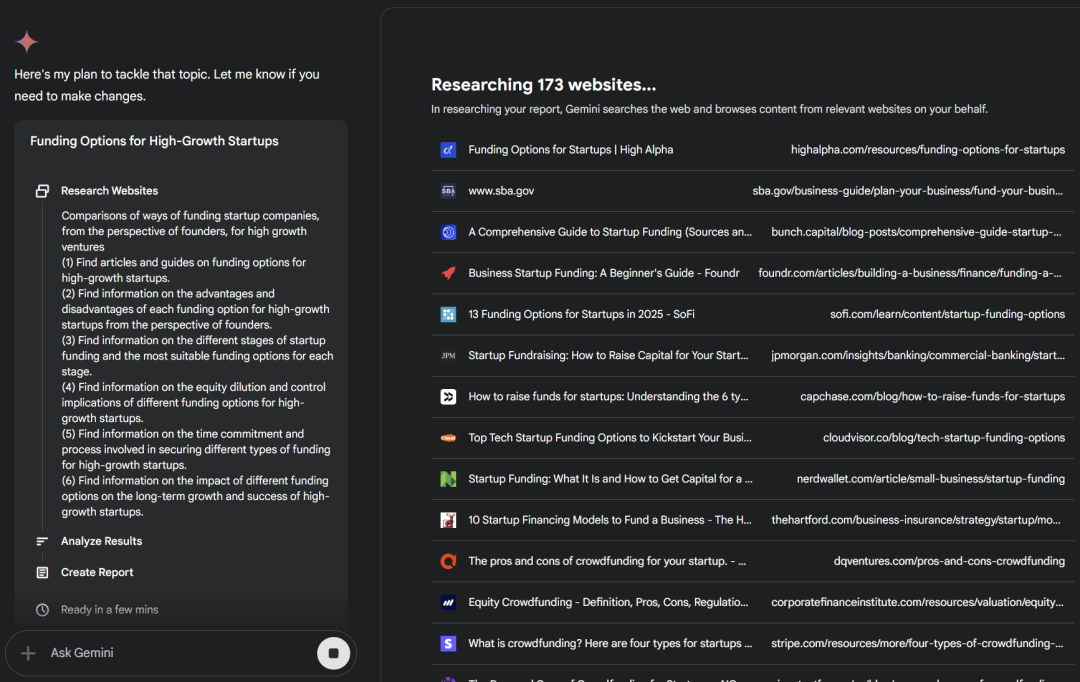The height and width of the screenshot is (682, 1080).
Task: Expand the Research Websites section
Action: coord(109,191)
